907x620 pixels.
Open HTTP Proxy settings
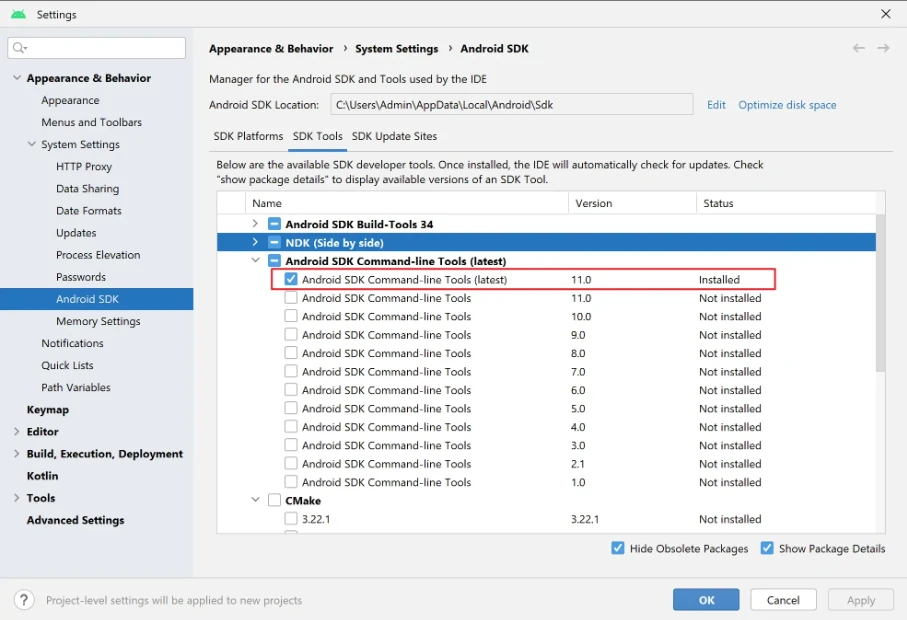pos(84,167)
